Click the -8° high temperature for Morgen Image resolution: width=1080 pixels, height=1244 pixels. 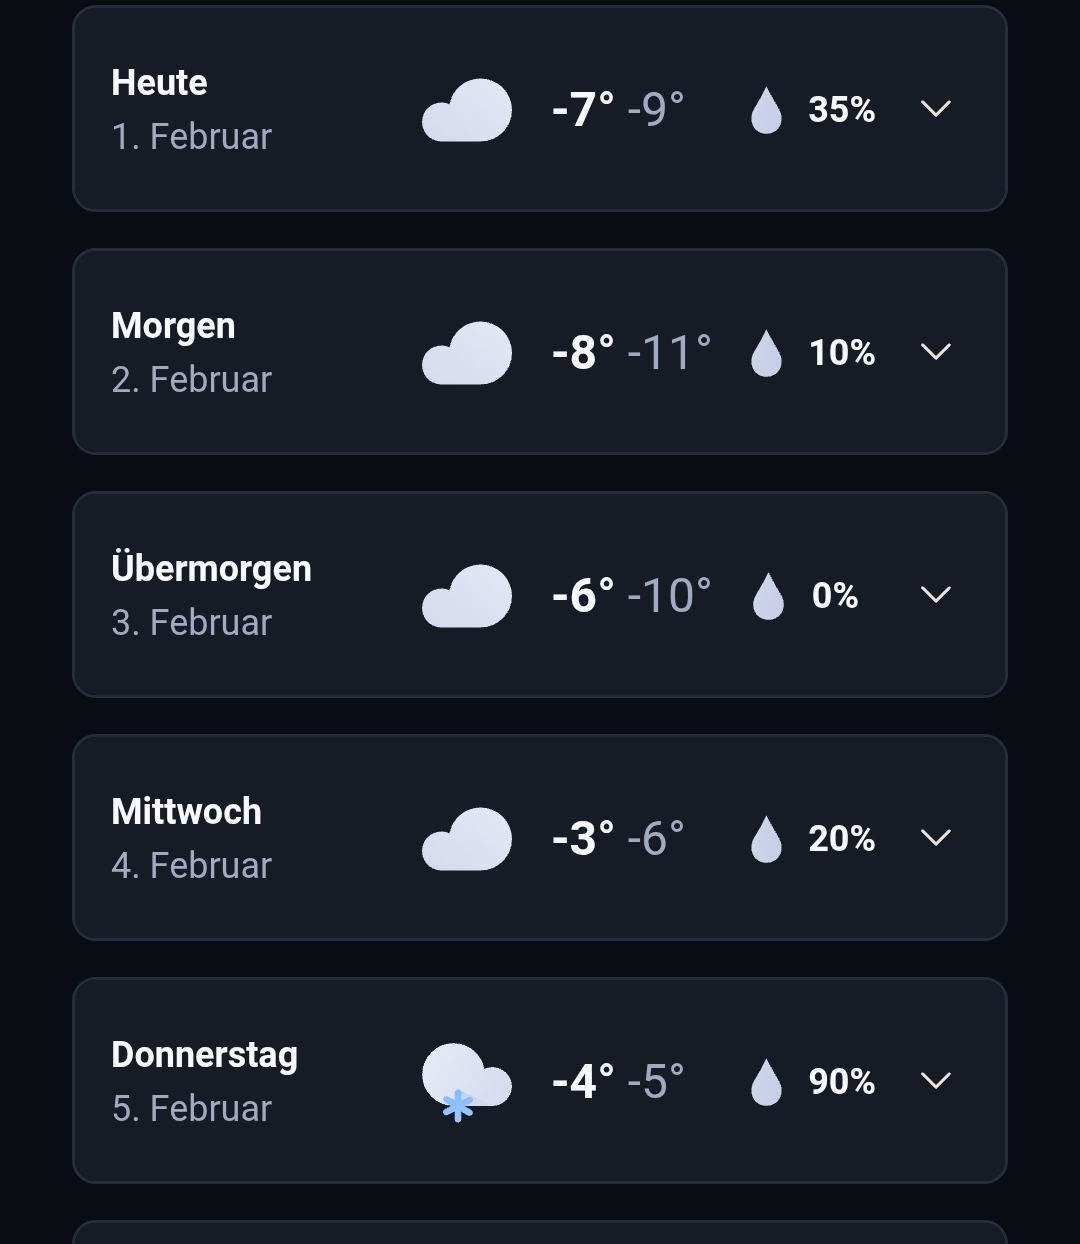pos(583,353)
